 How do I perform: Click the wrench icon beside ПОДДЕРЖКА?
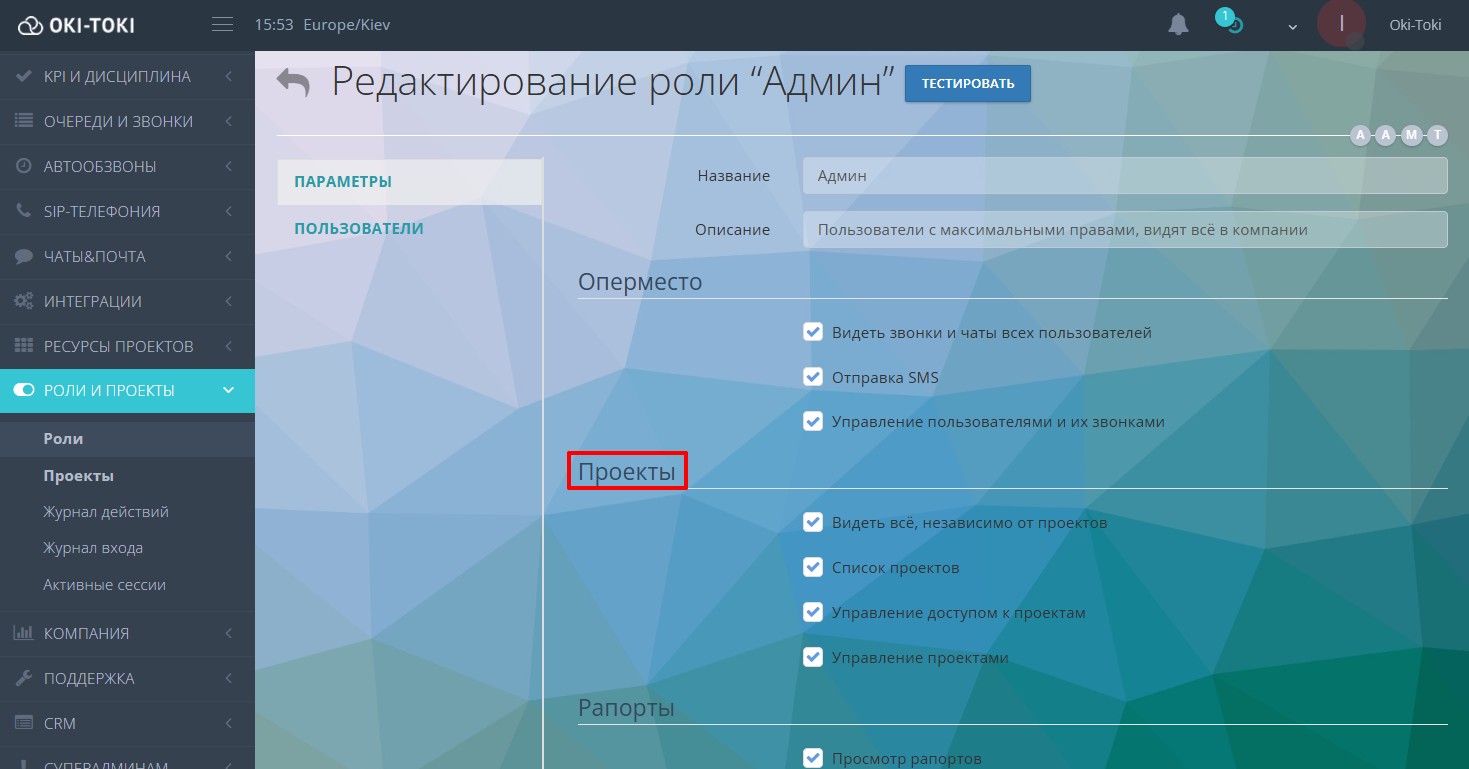23,678
